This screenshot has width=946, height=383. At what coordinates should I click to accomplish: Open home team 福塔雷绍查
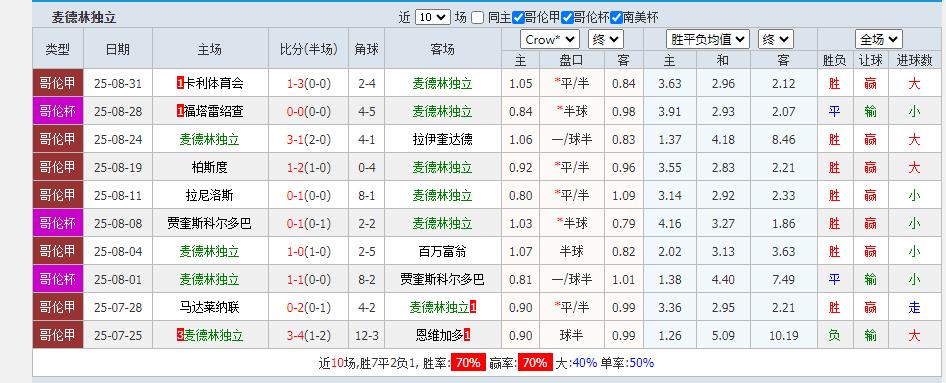pos(214,111)
